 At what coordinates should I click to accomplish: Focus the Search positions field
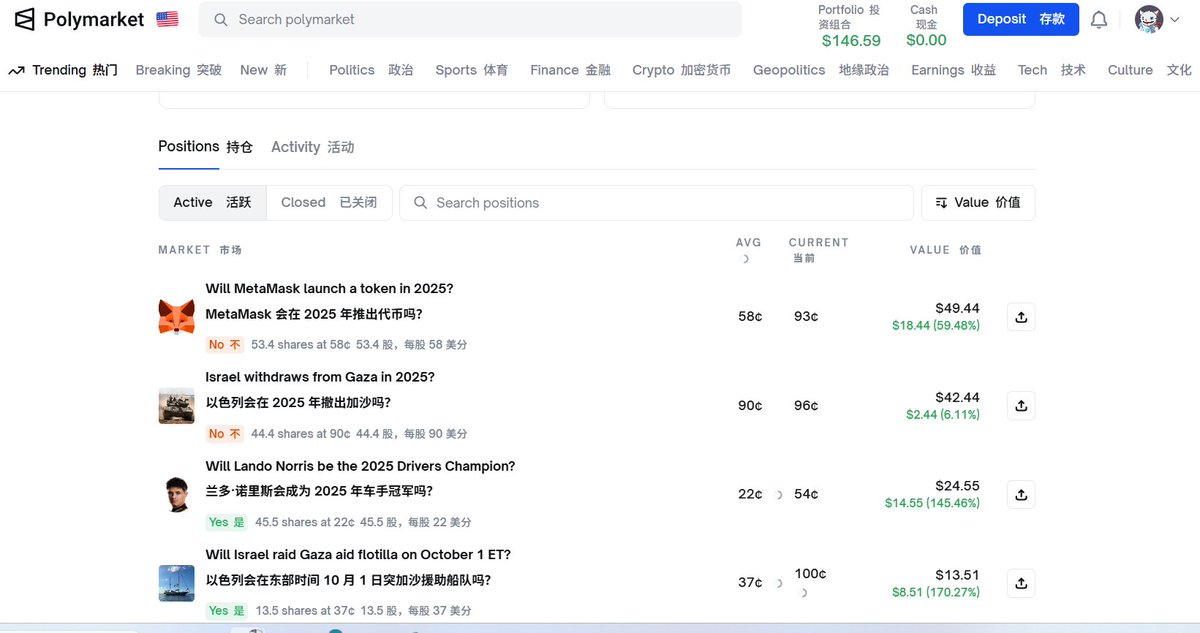tap(656, 203)
